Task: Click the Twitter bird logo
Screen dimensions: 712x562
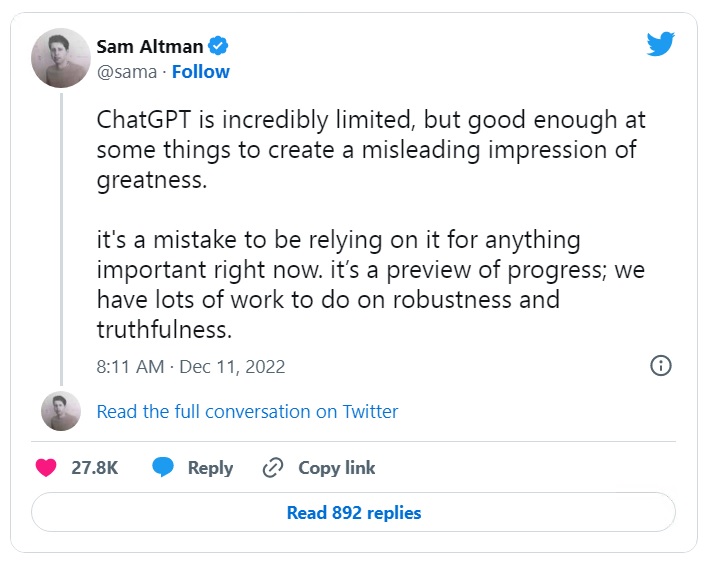Action: [661, 44]
